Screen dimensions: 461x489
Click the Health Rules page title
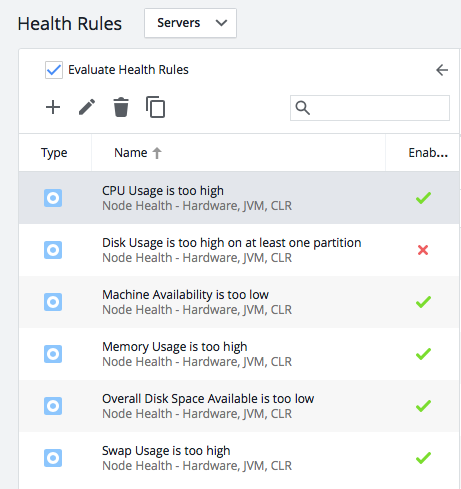70,24
